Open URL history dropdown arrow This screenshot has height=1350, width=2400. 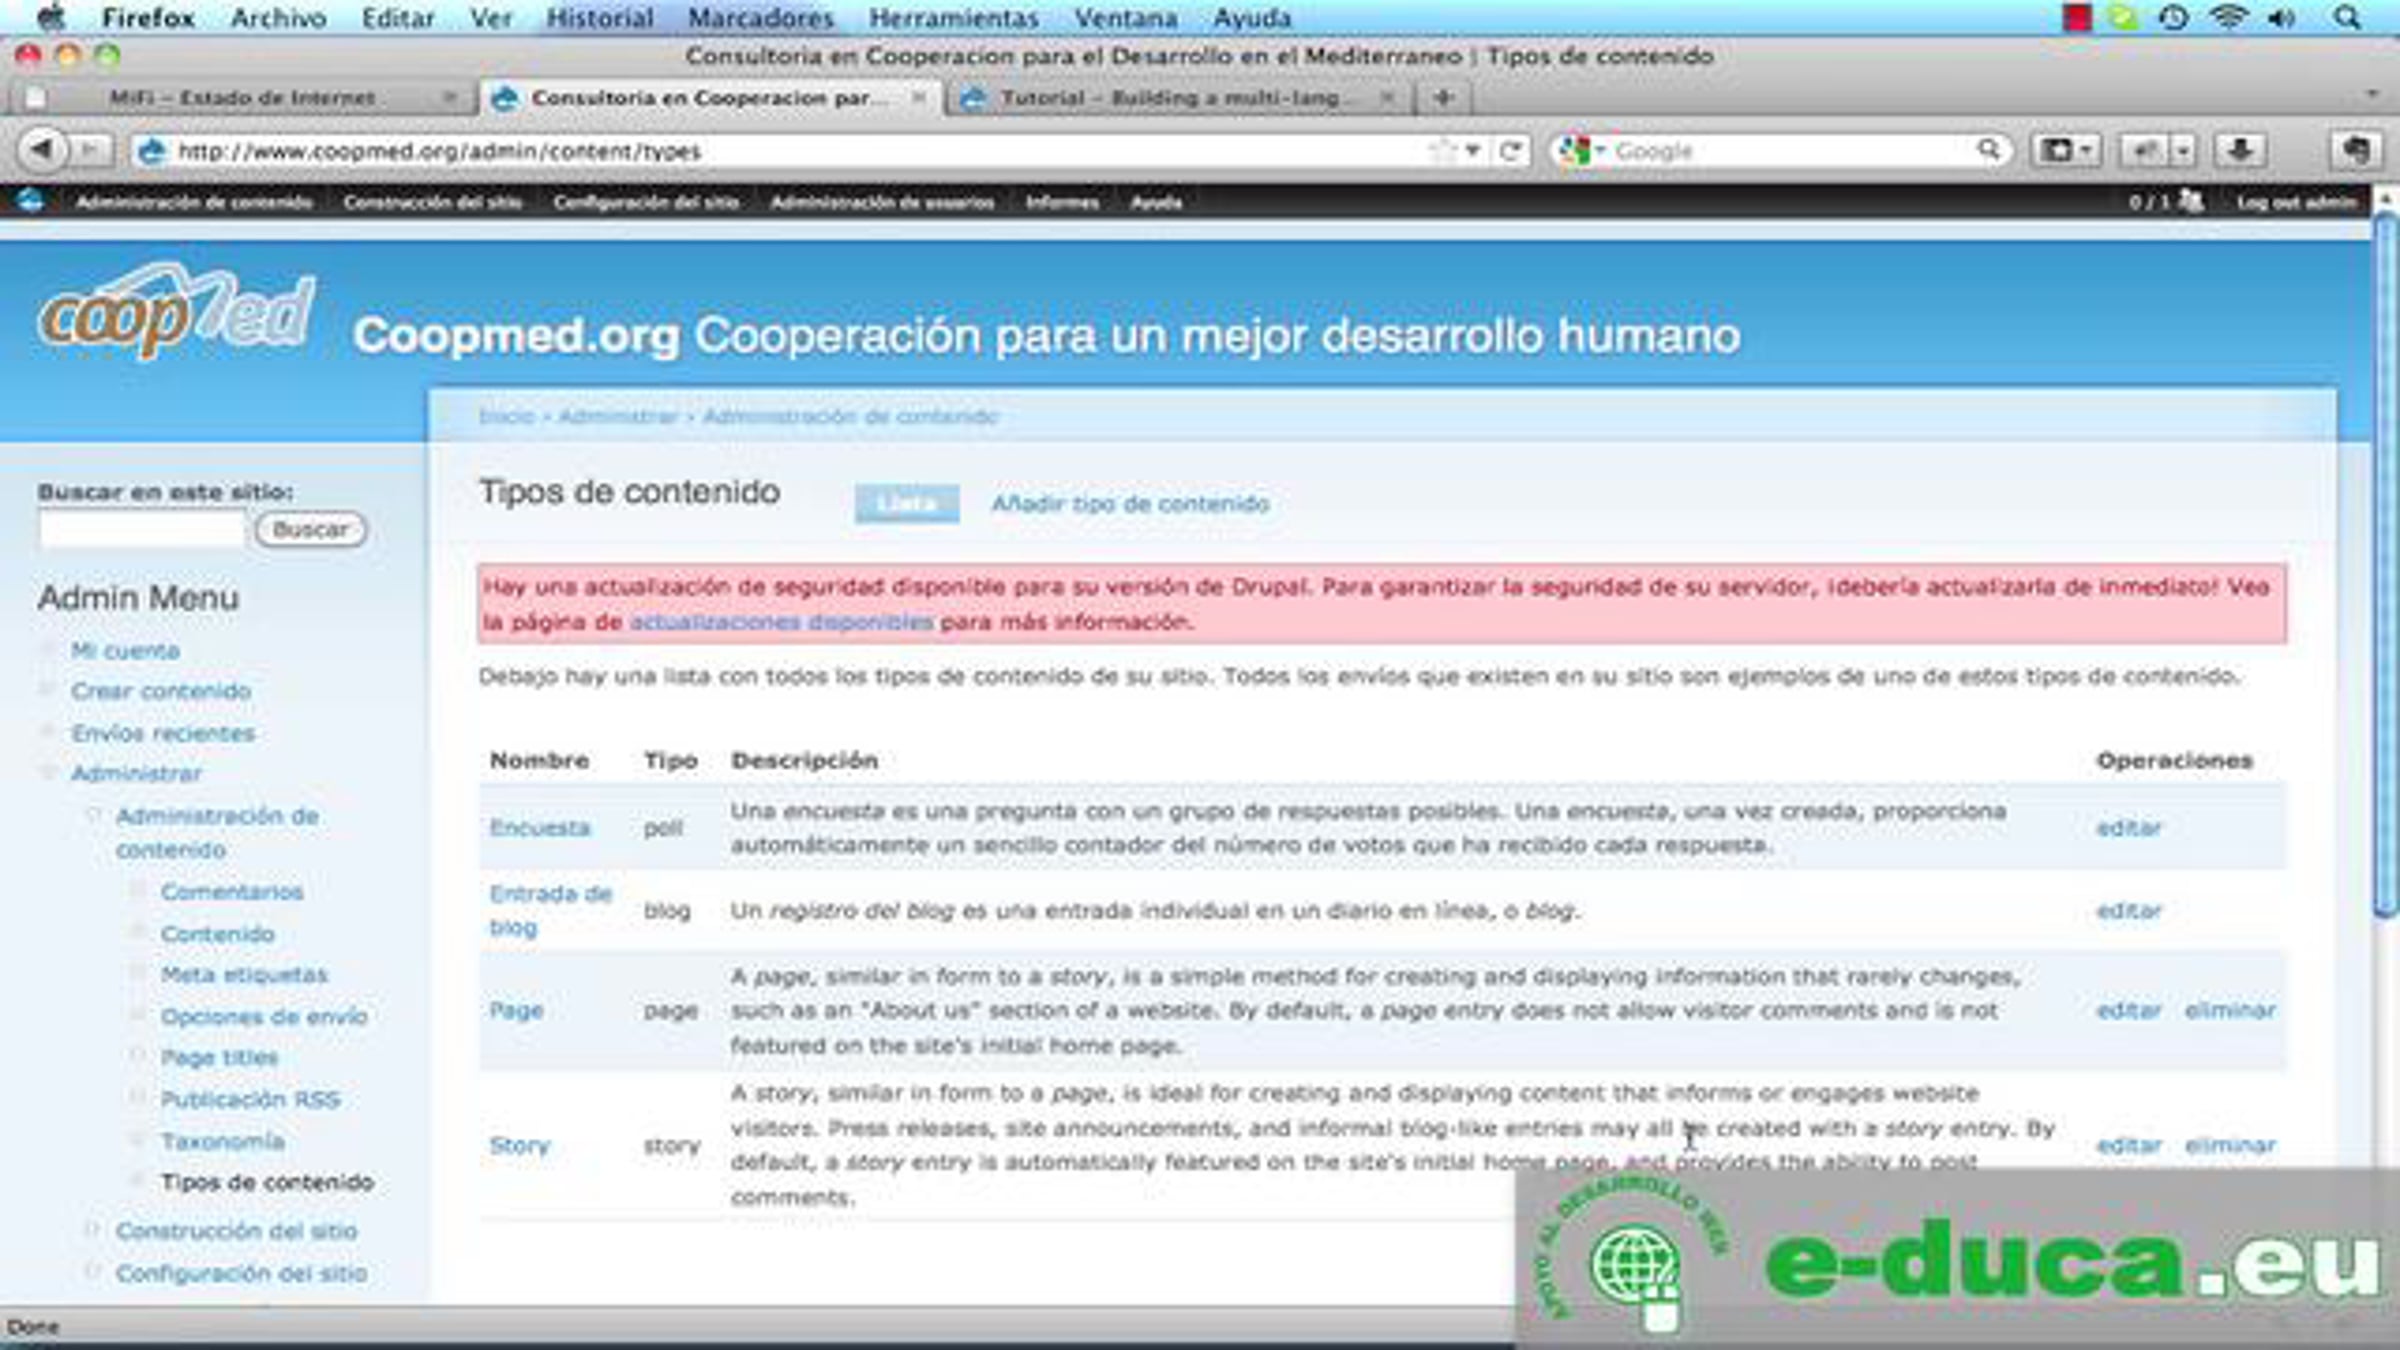1472,151
